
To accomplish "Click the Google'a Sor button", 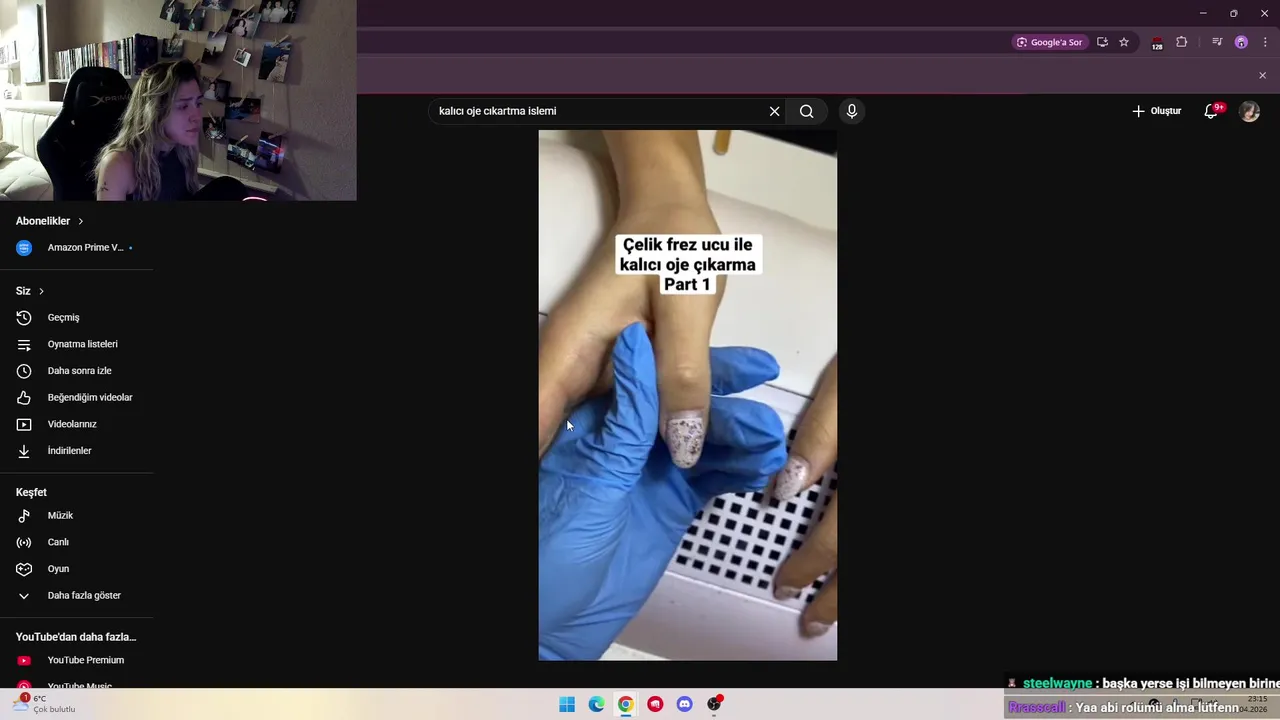I will coord(1049,42).
